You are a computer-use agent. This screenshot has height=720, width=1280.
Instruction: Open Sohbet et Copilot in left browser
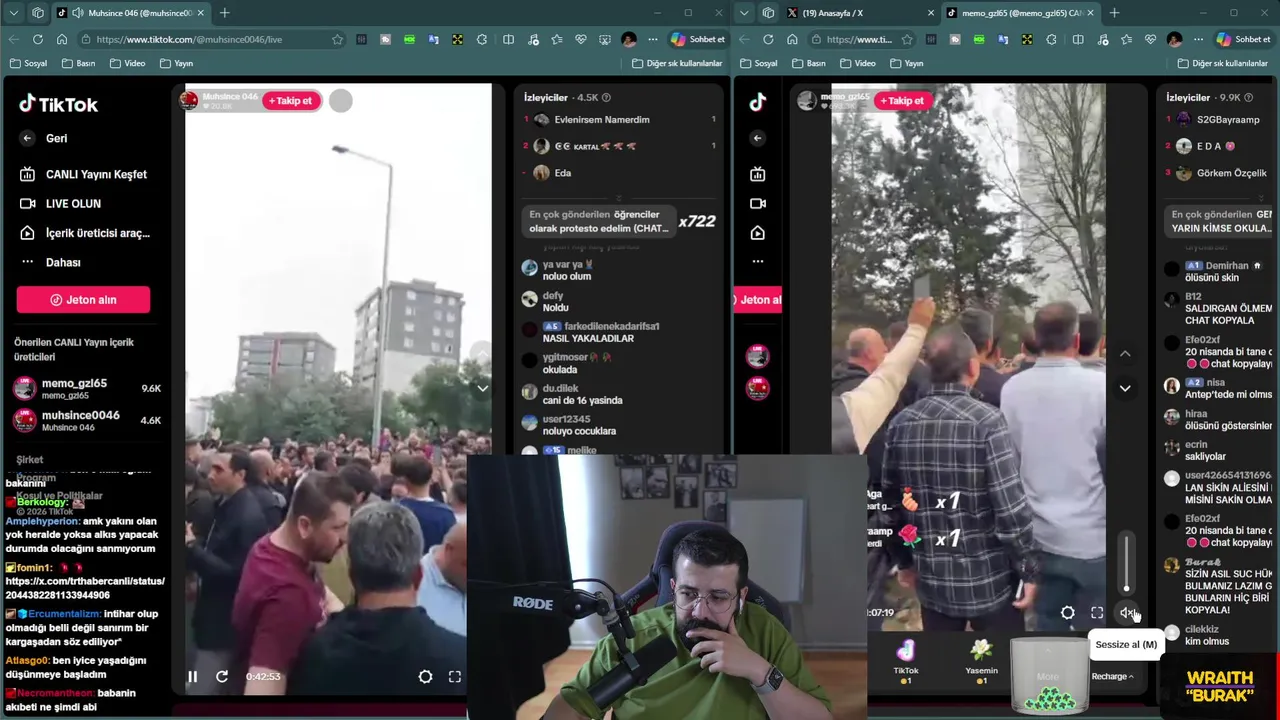(x=697, y=39)
